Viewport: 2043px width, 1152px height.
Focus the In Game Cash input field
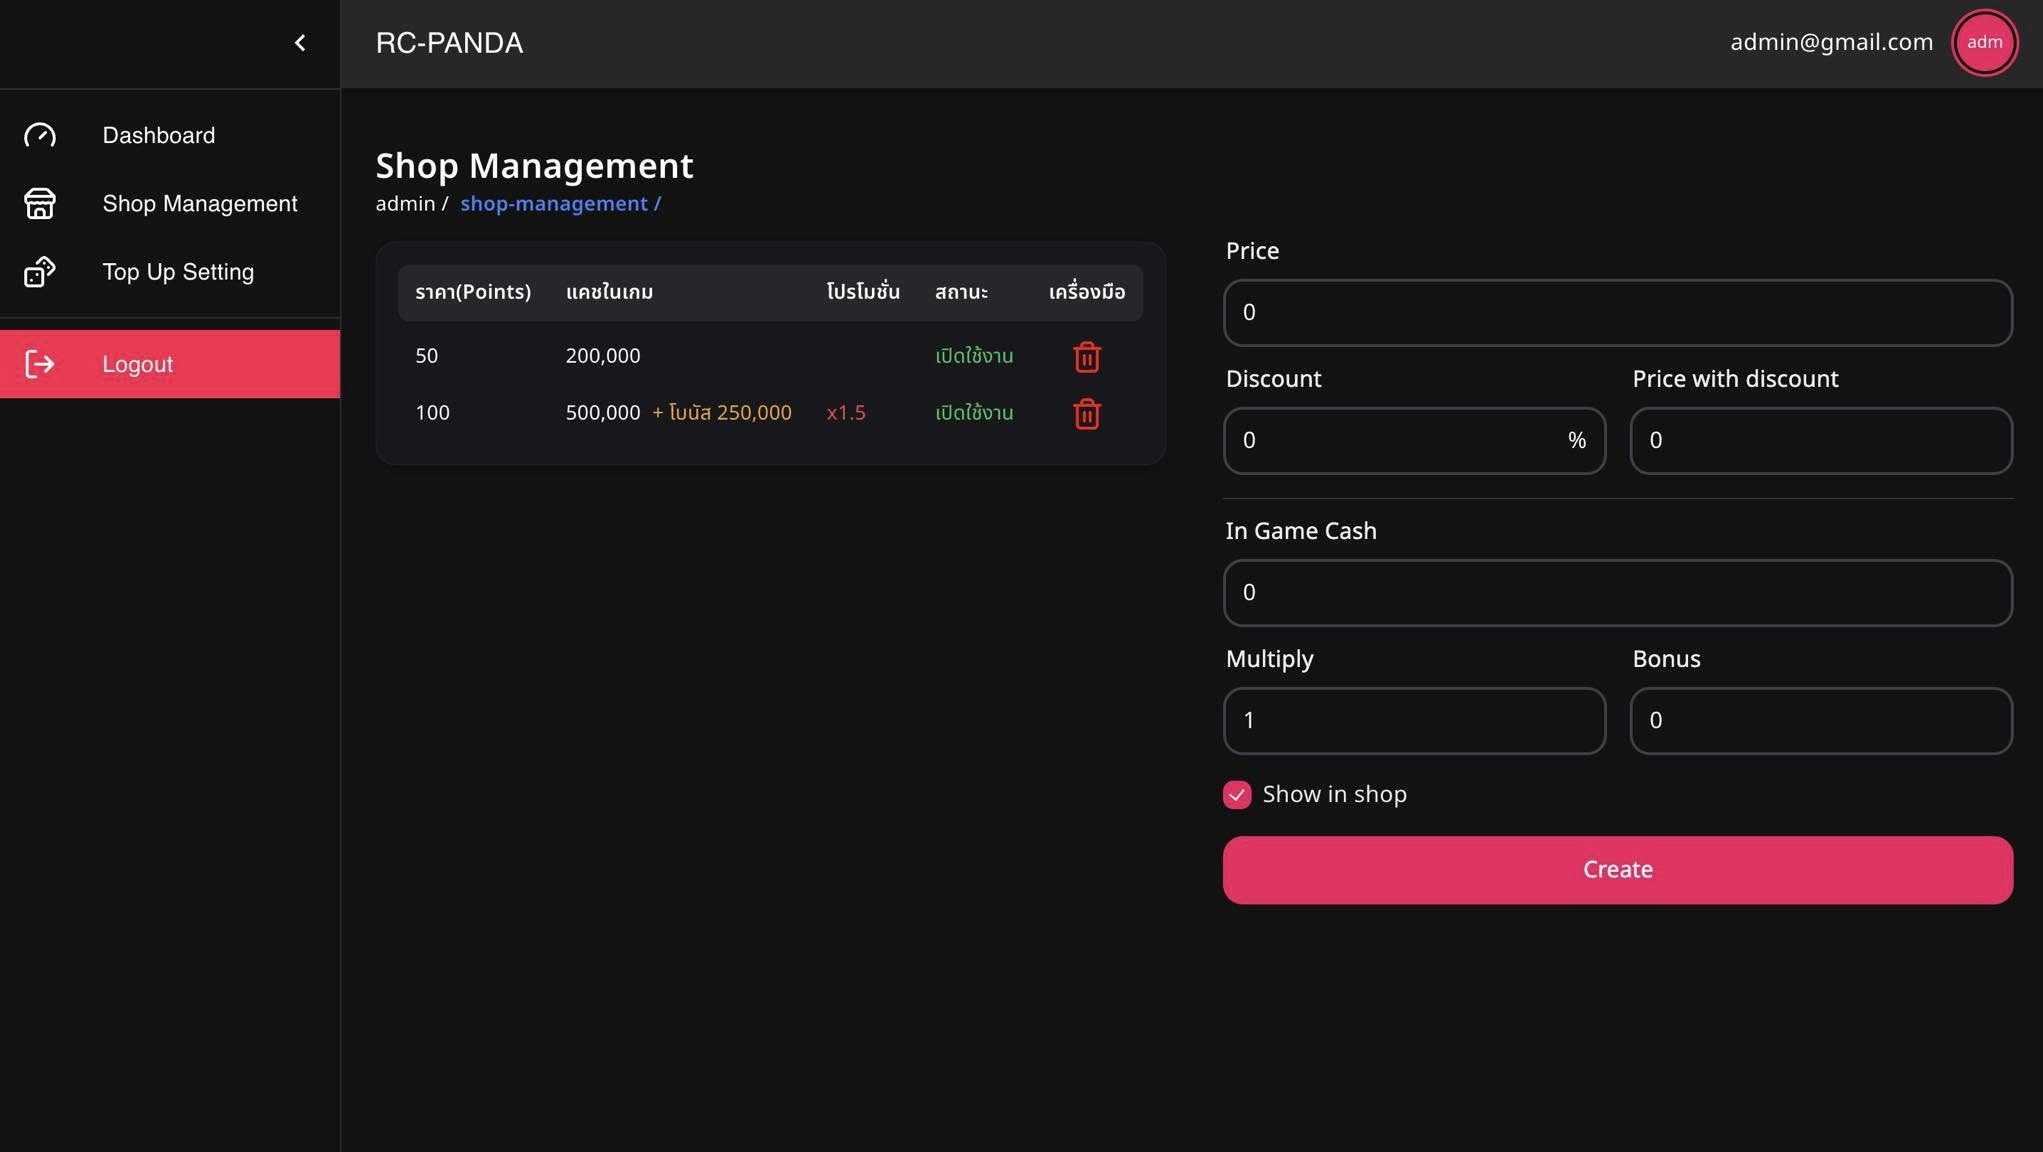(1617, 593)
